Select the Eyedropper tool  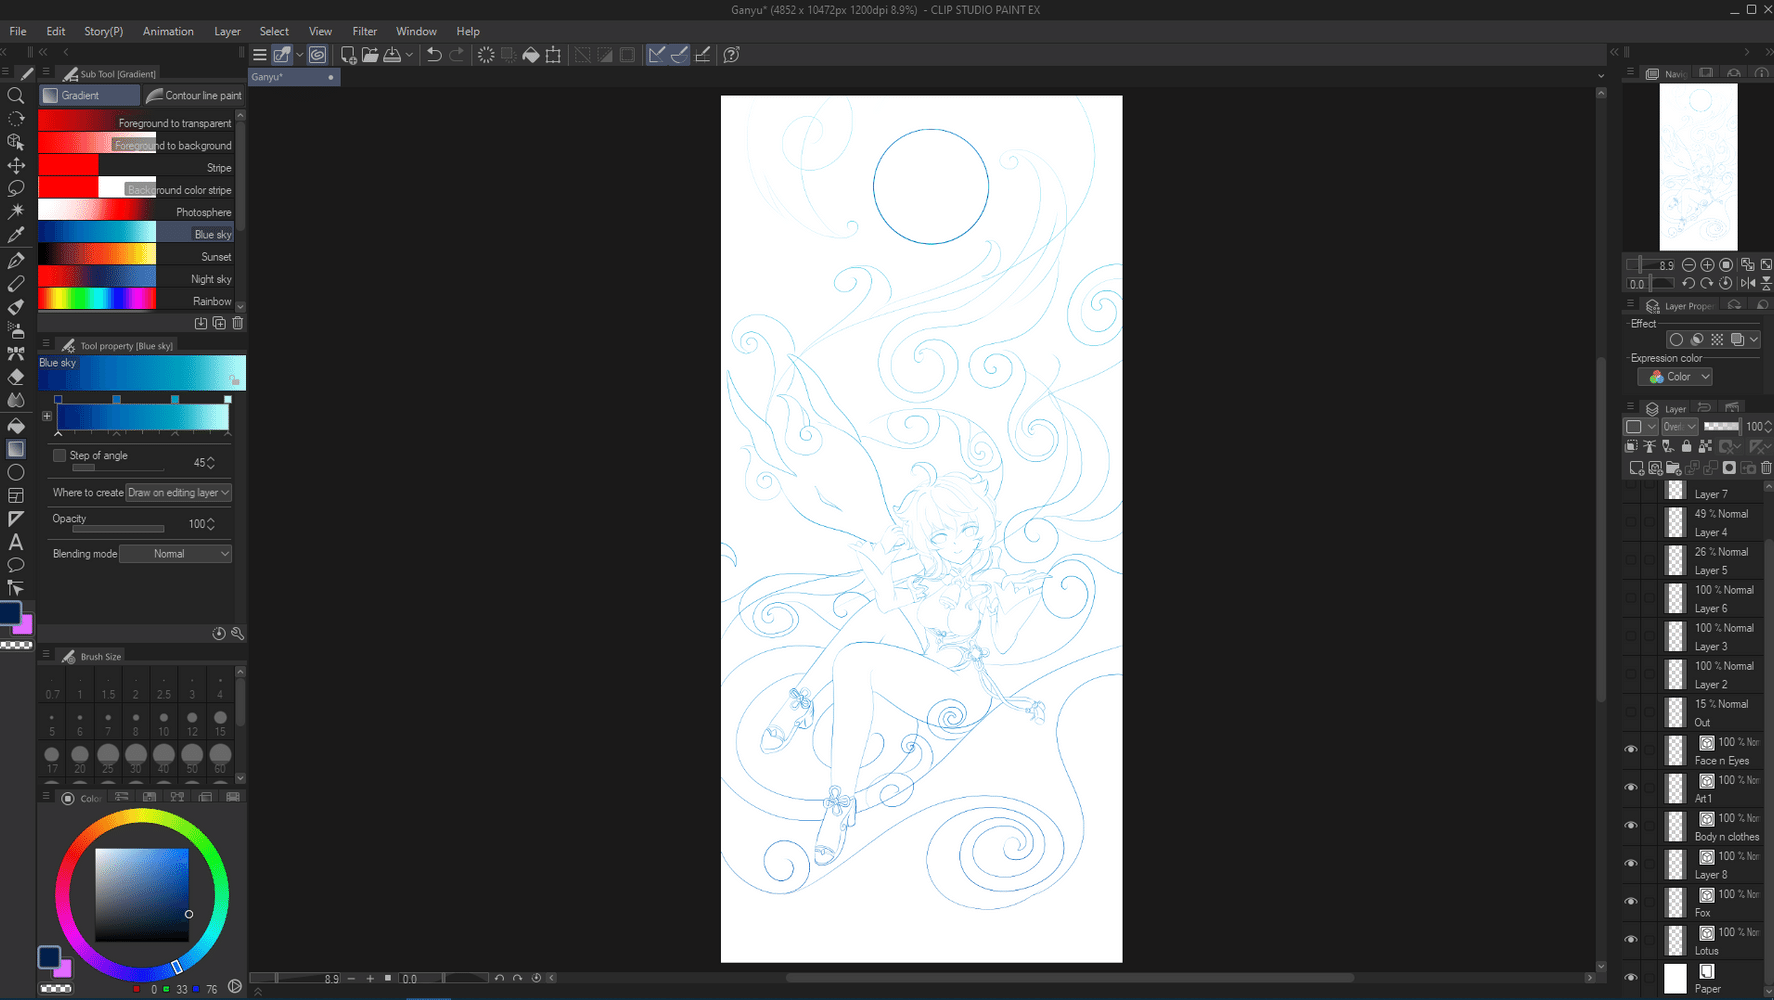(16, 236)
